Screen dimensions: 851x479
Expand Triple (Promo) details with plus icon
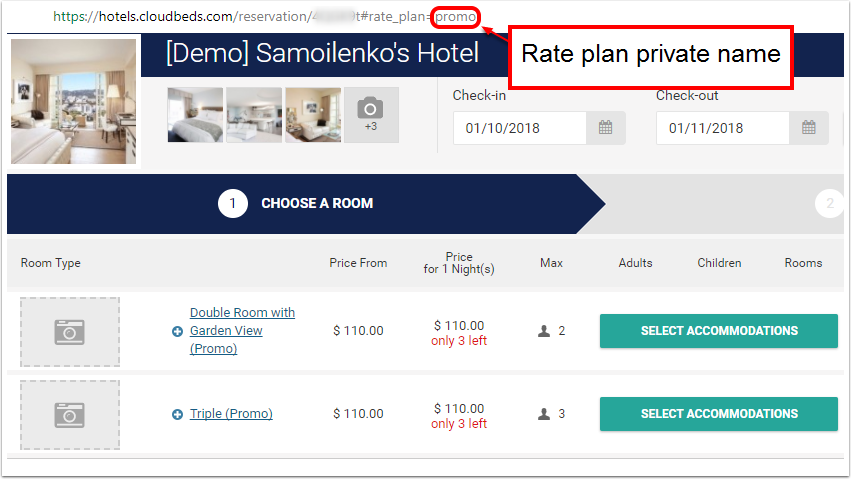pyautogui.click(x=178, y=414)
